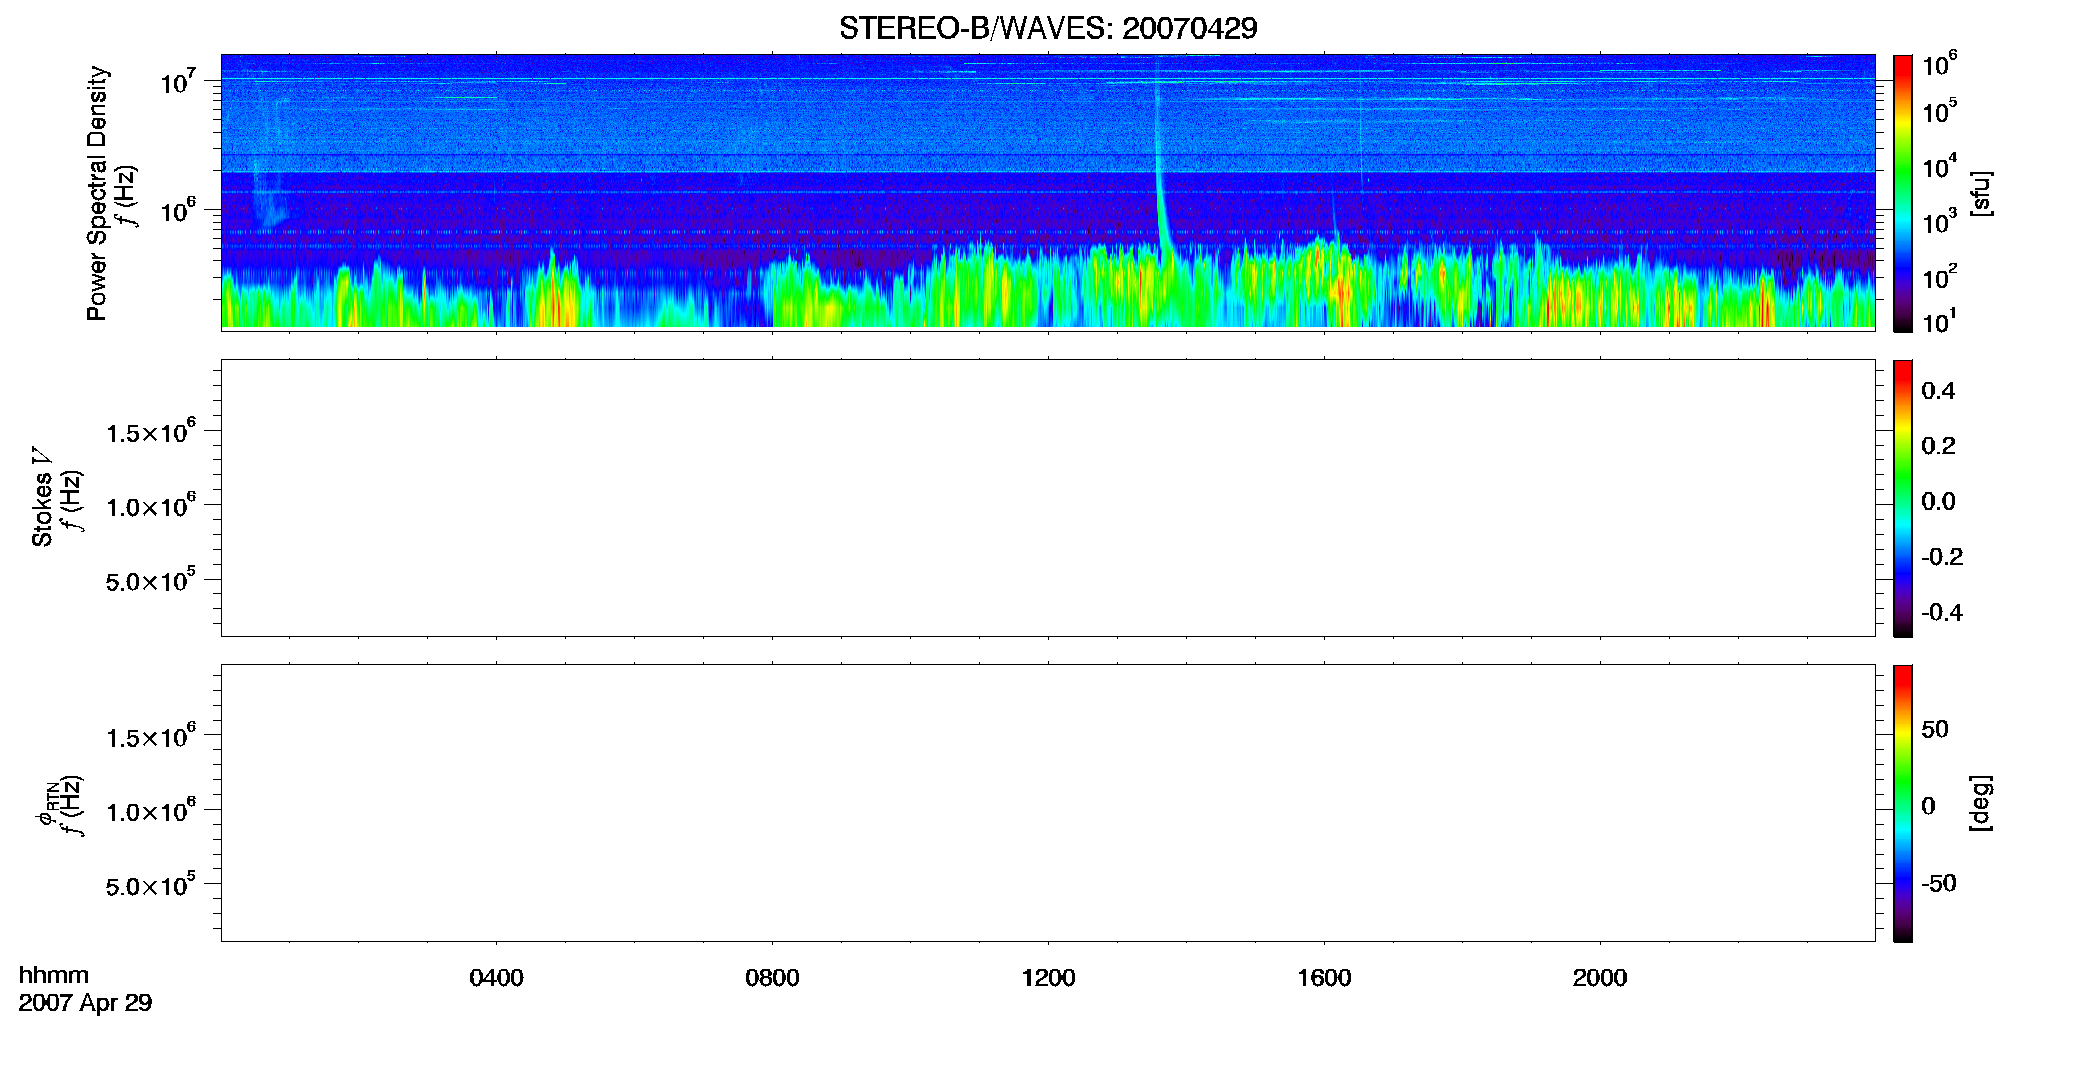The height and width of the screenshot is (1080, 2096).
Task: Click the Stokes V color bar
Action: [x=1903, y=498]
